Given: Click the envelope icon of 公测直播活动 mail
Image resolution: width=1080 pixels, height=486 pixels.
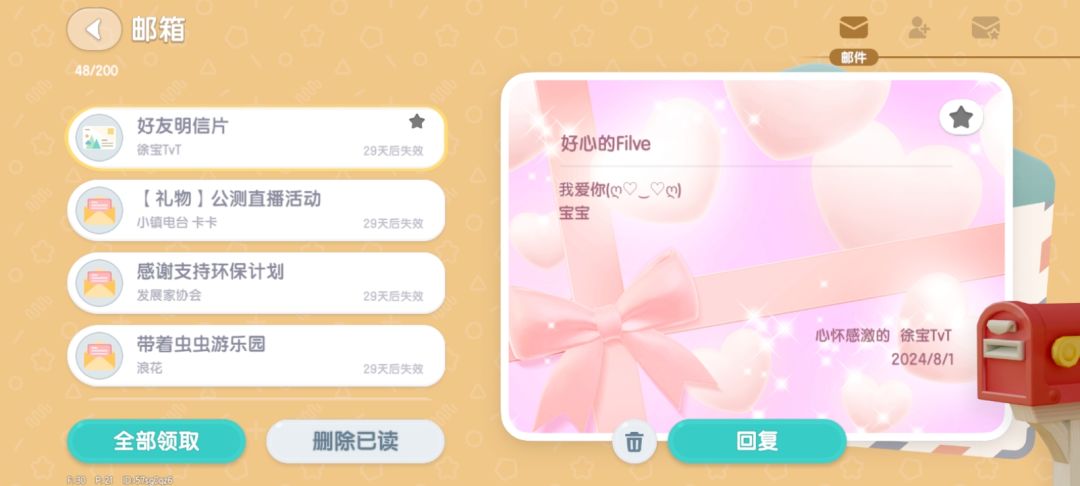Looking at the screenshot, I should point(99,211).
